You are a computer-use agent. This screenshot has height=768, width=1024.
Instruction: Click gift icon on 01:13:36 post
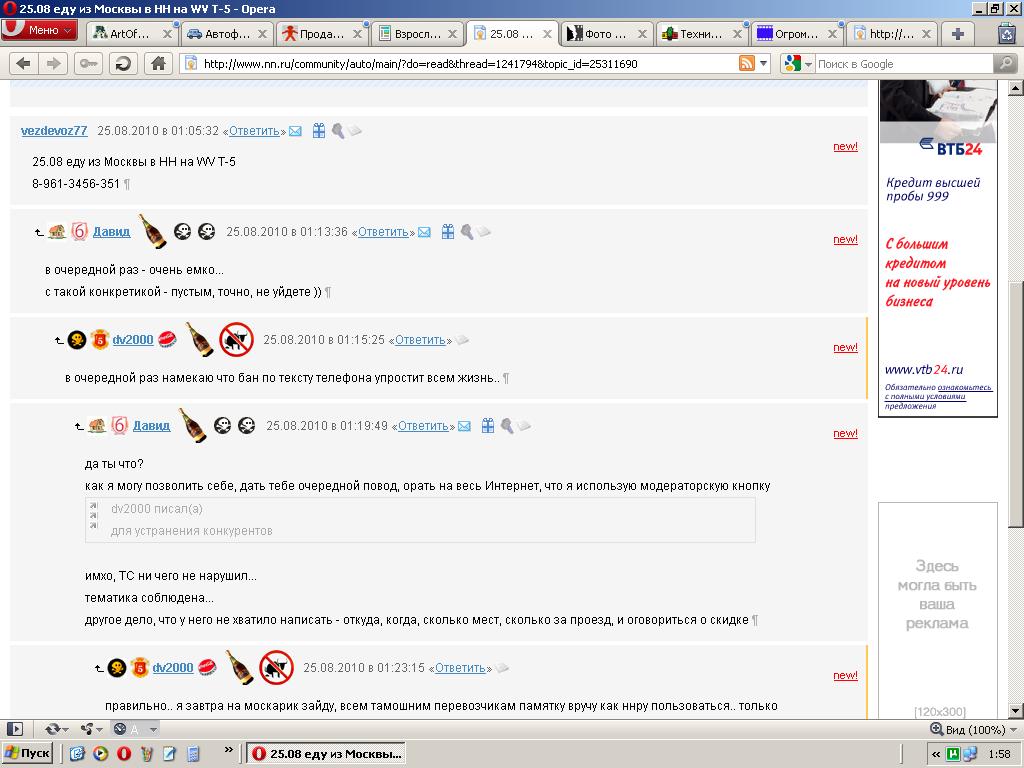tap(447, 231)
